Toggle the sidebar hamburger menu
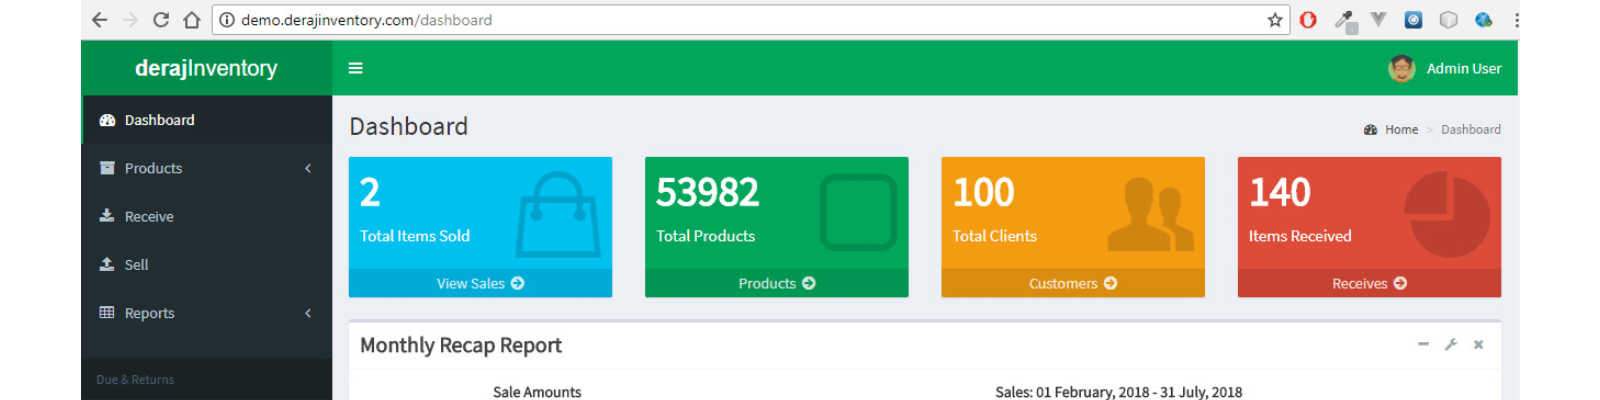 coord(355,68)
